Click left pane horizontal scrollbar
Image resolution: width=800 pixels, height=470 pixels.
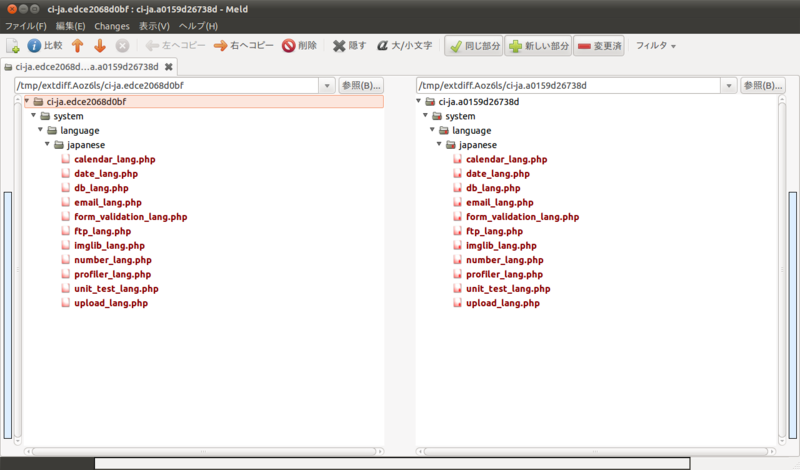(x=204, y=451)
